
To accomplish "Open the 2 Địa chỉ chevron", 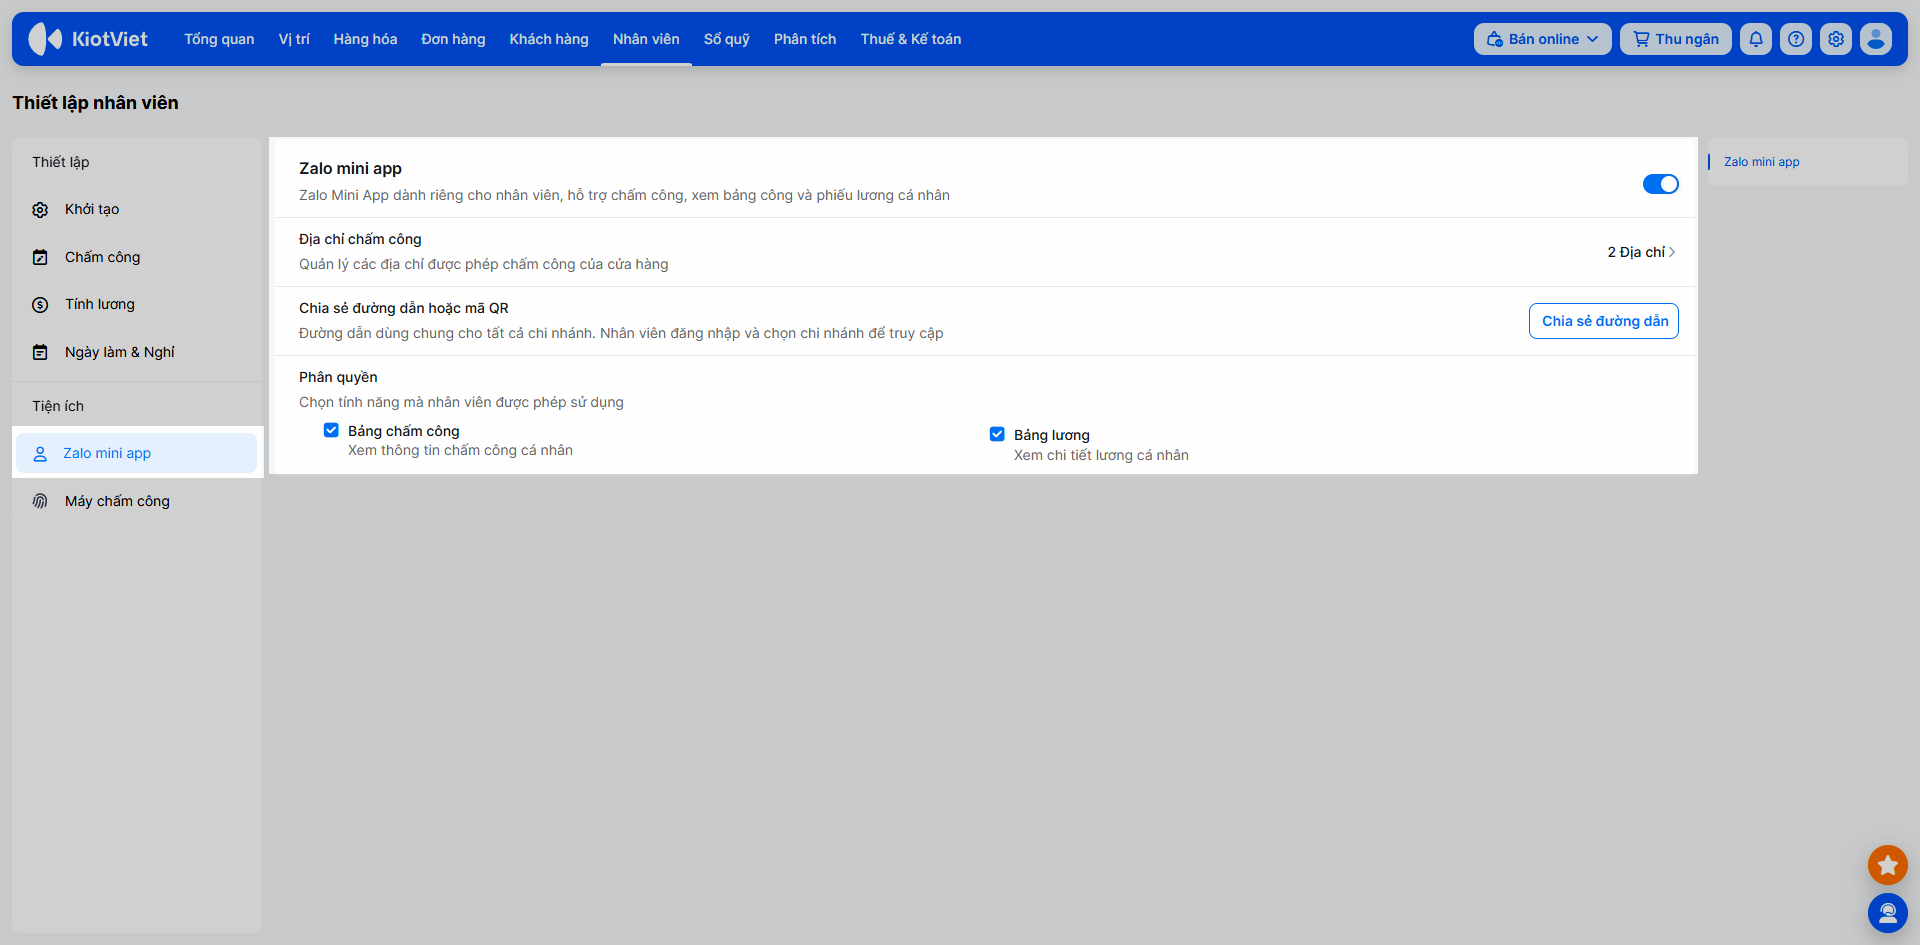I will point(1672,252).
